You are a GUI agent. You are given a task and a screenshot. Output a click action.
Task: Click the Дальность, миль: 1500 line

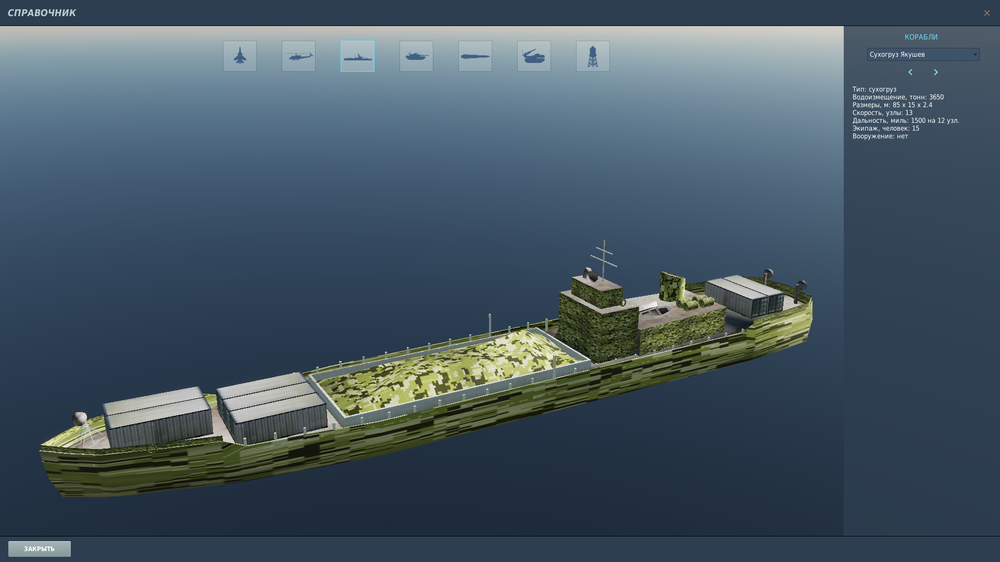point(906,120)
